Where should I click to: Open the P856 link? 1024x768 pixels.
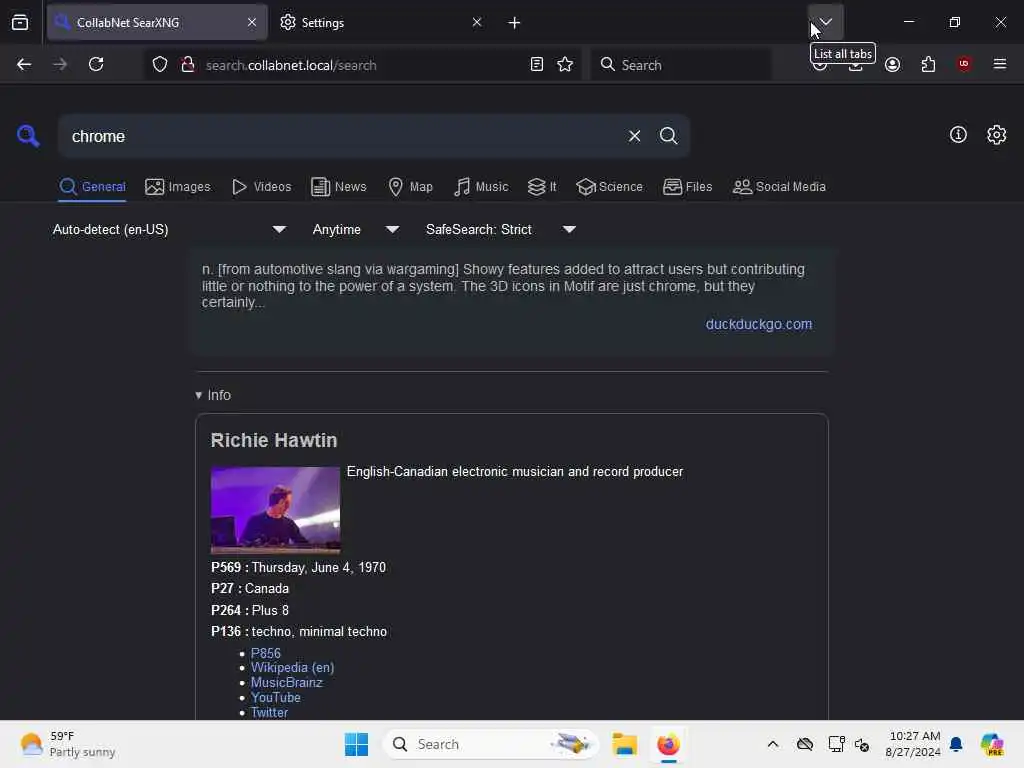point(266,653)
